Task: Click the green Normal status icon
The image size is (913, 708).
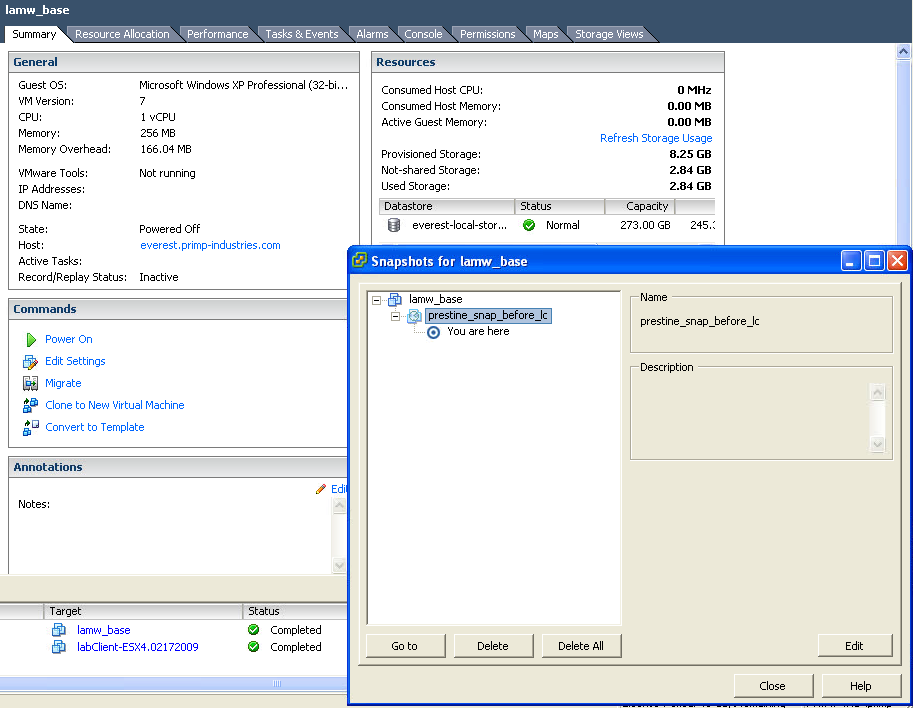Action: (x=529, y=225)
